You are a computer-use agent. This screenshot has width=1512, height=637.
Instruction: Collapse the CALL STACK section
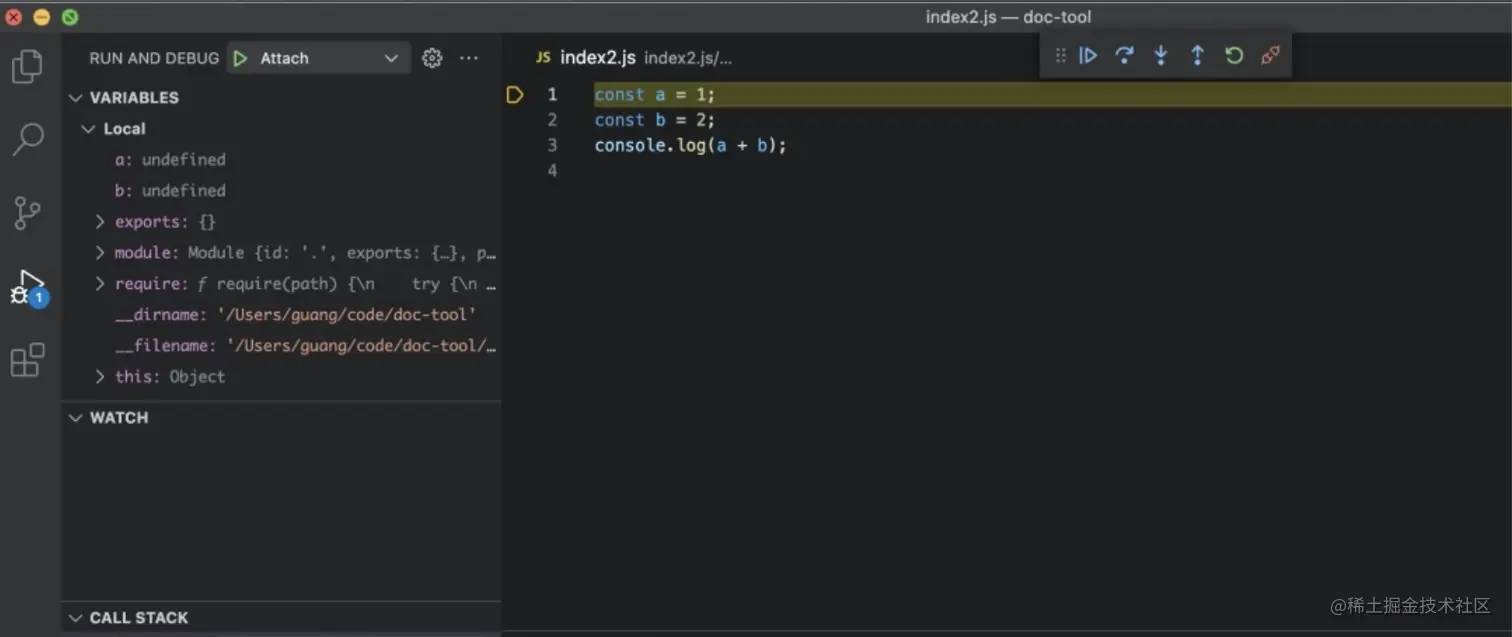pos(75,618)
